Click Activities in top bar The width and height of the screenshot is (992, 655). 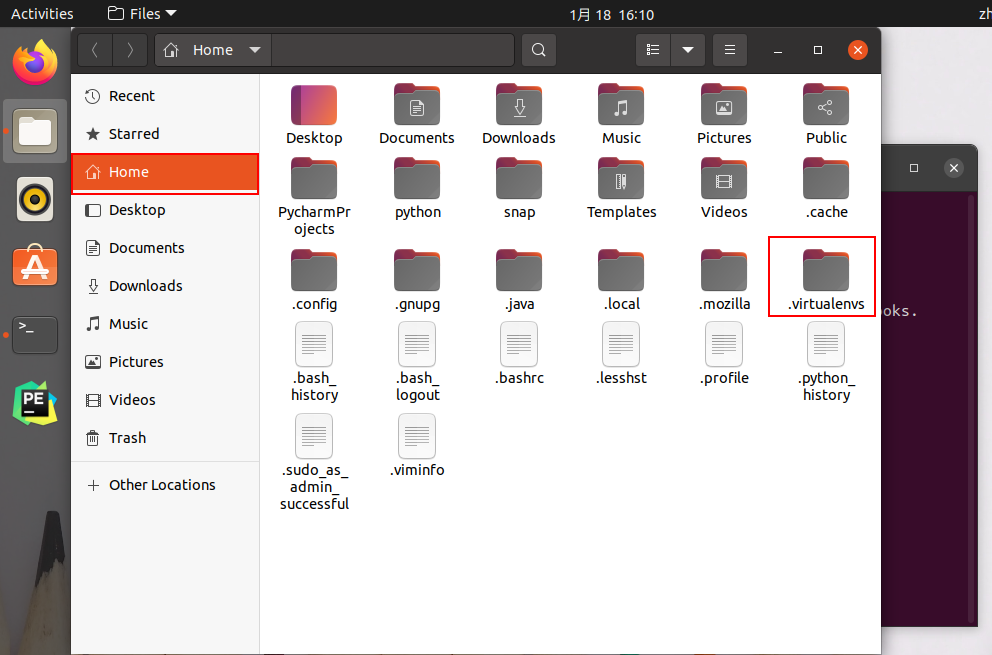pyautogui.click(x=42, y=13)
